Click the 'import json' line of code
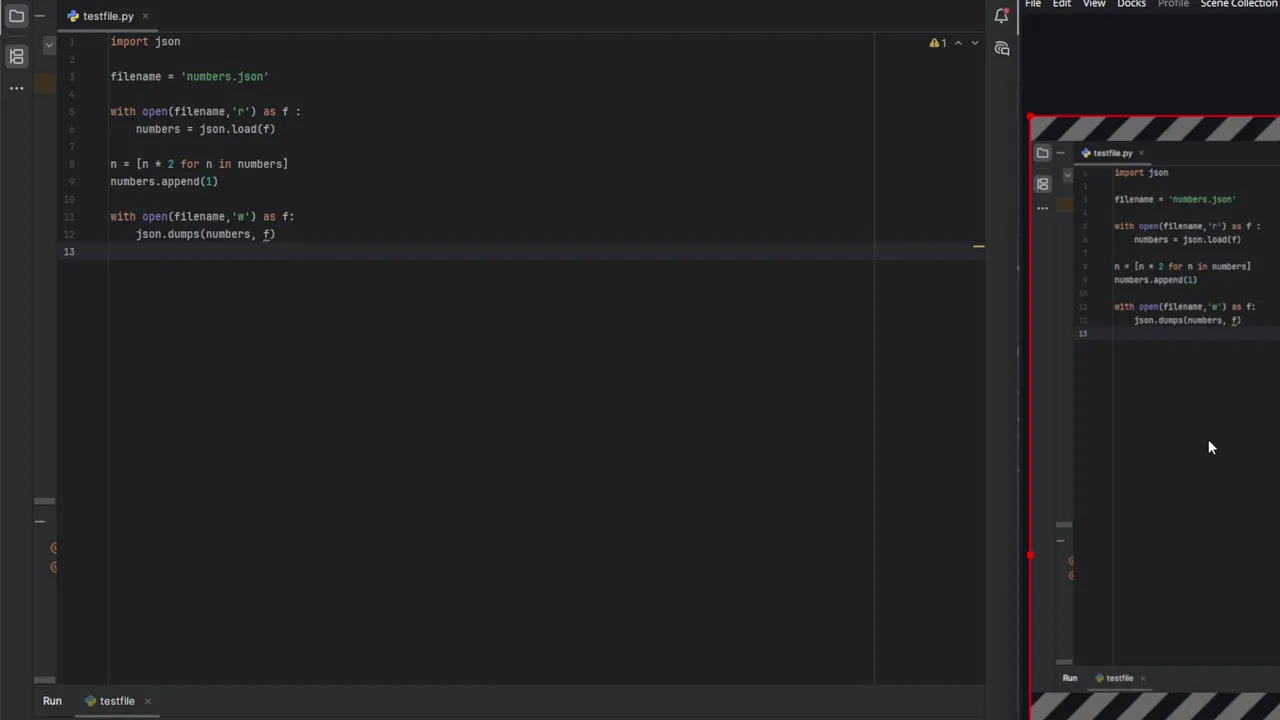This screenshot has height=720, width=1280. (145, 42)
